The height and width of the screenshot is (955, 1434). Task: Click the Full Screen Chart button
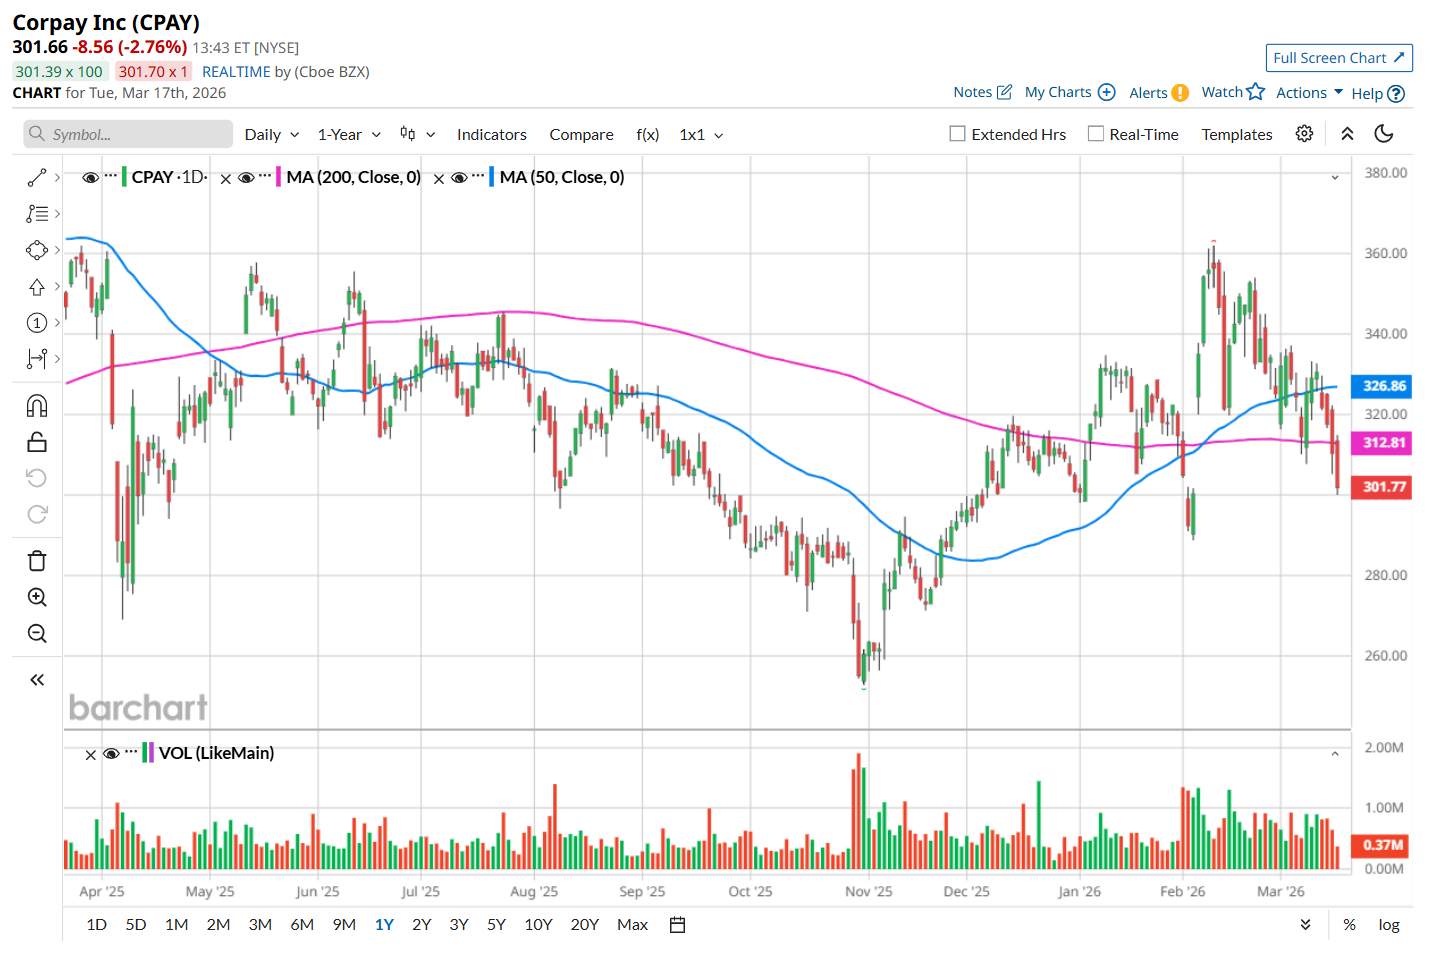pyautogui.click(x=1338, y=58)
